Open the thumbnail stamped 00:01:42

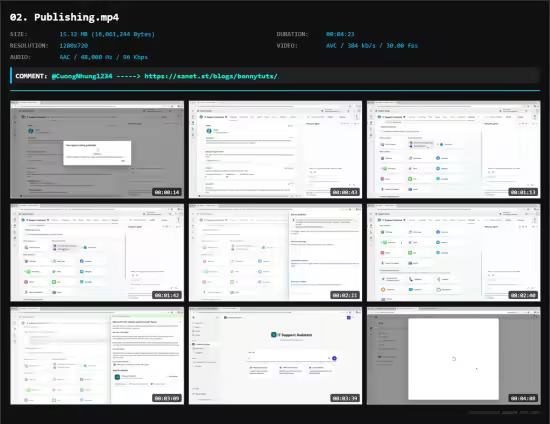tap(97, 253)
